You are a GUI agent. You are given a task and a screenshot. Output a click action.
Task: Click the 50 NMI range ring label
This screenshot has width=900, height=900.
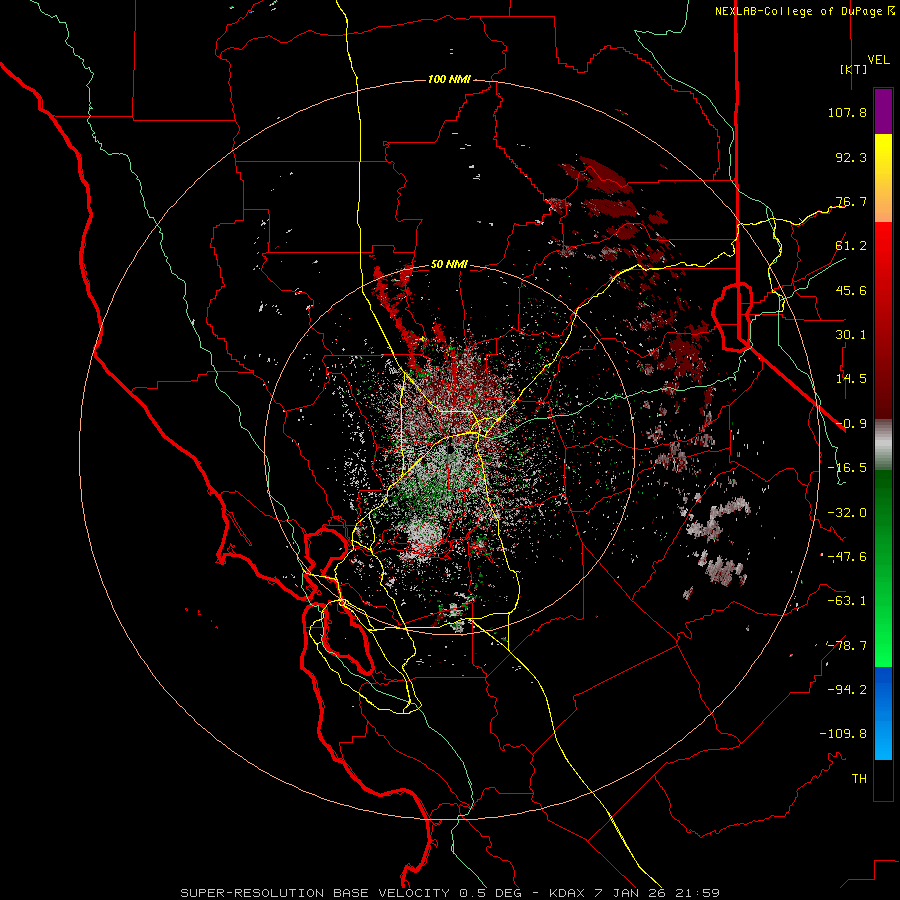(x=449, y=265)
